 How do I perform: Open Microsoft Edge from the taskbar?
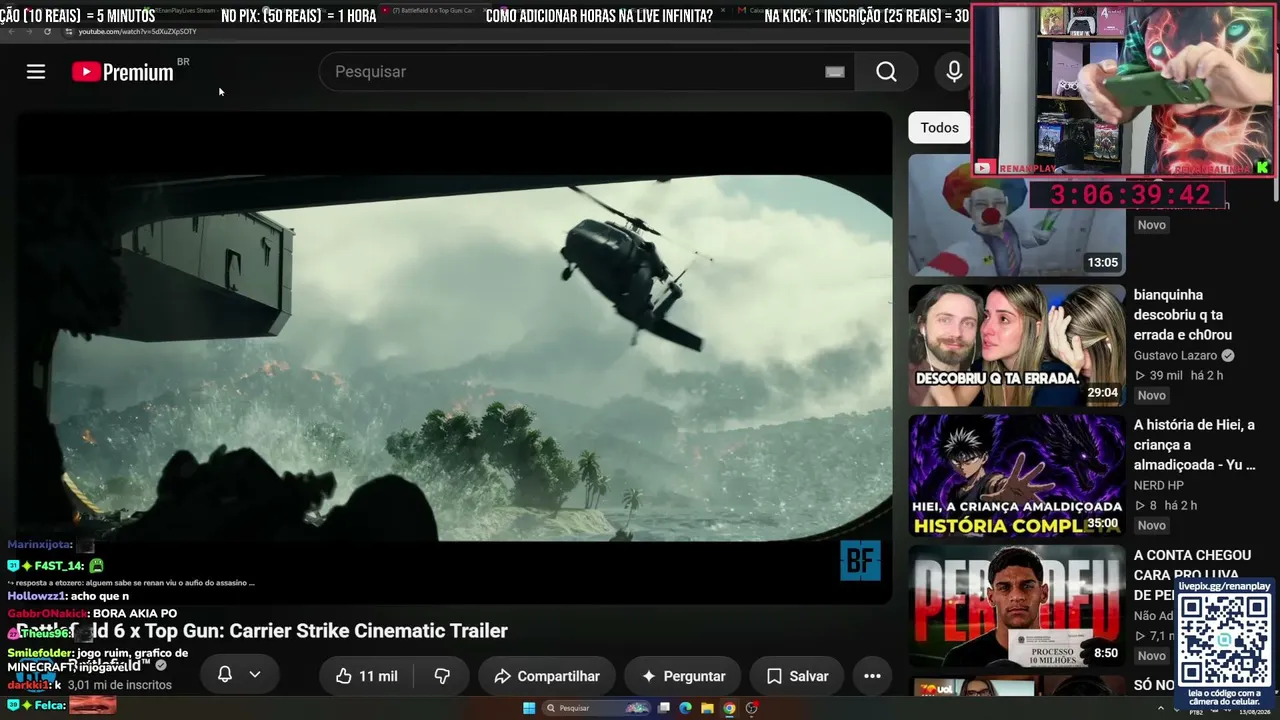pos(685,708)
